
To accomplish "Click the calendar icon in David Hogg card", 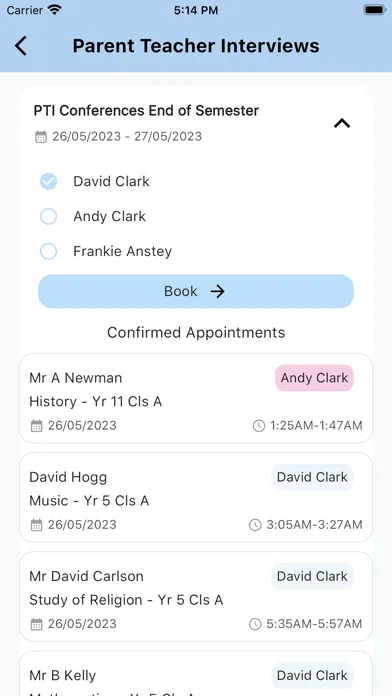I will [36, 525].
